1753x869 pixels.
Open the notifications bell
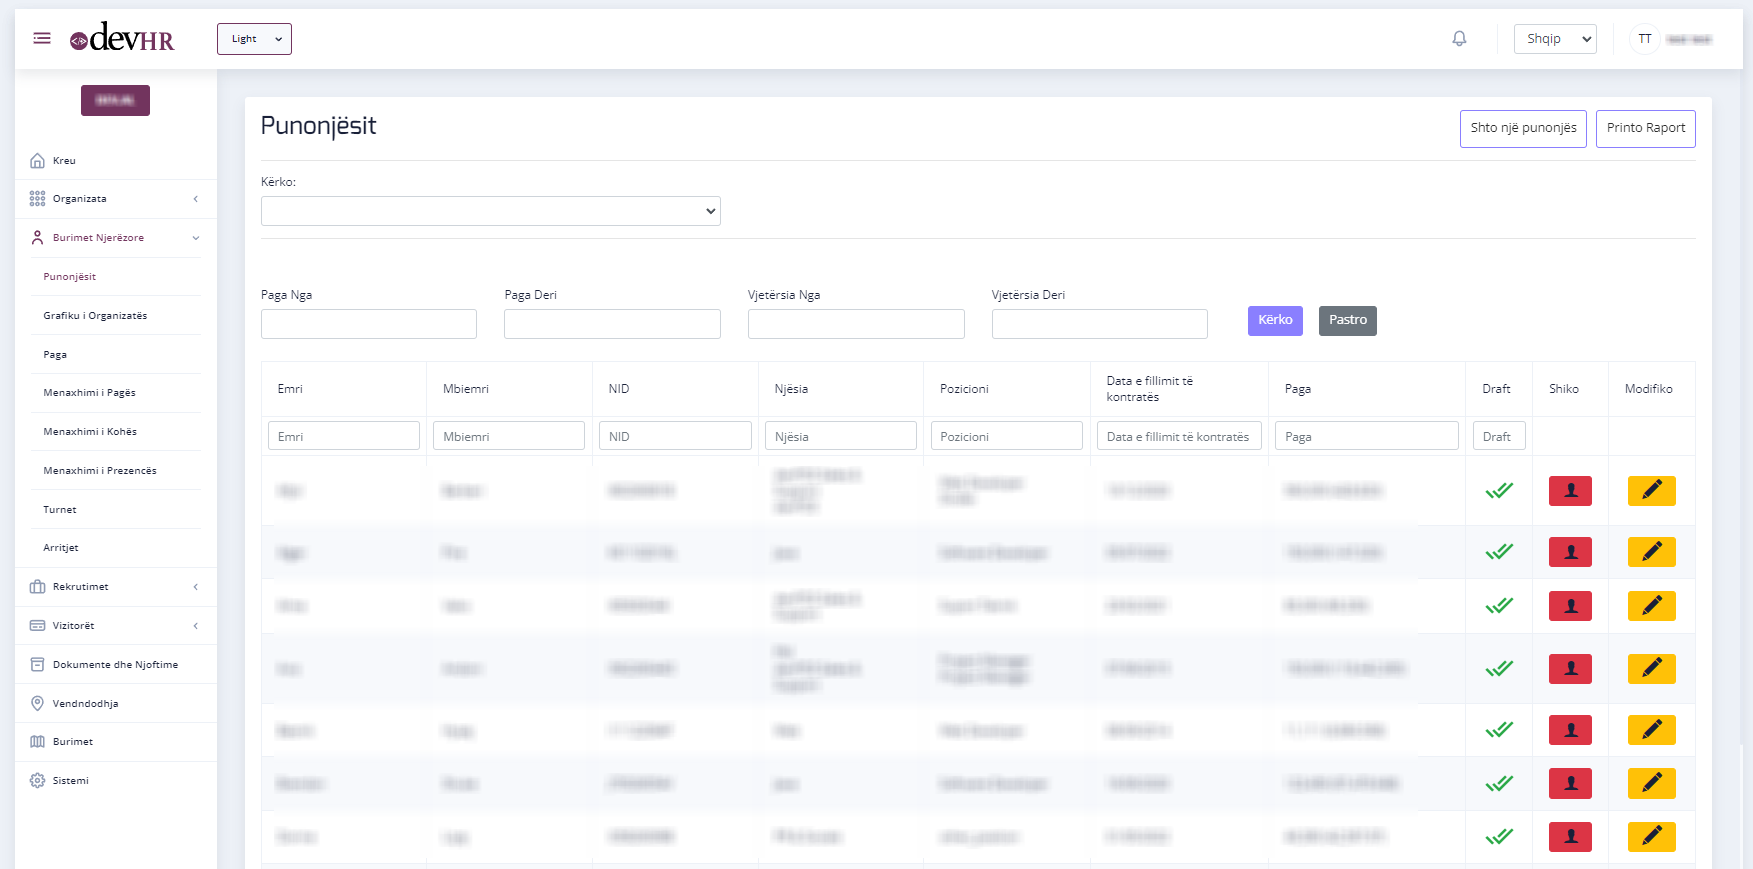(x=1459, y=39)
